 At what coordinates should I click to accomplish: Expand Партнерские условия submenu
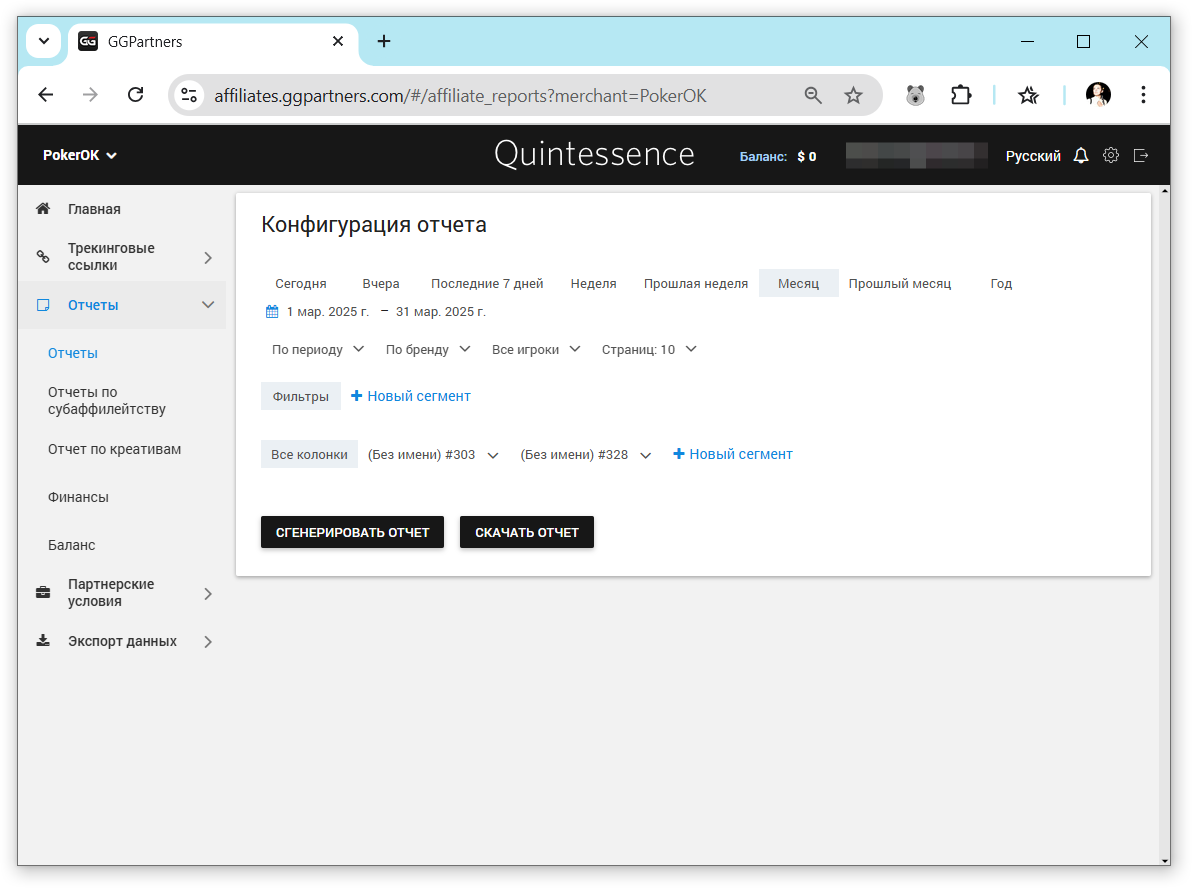[x=208, y=594]
